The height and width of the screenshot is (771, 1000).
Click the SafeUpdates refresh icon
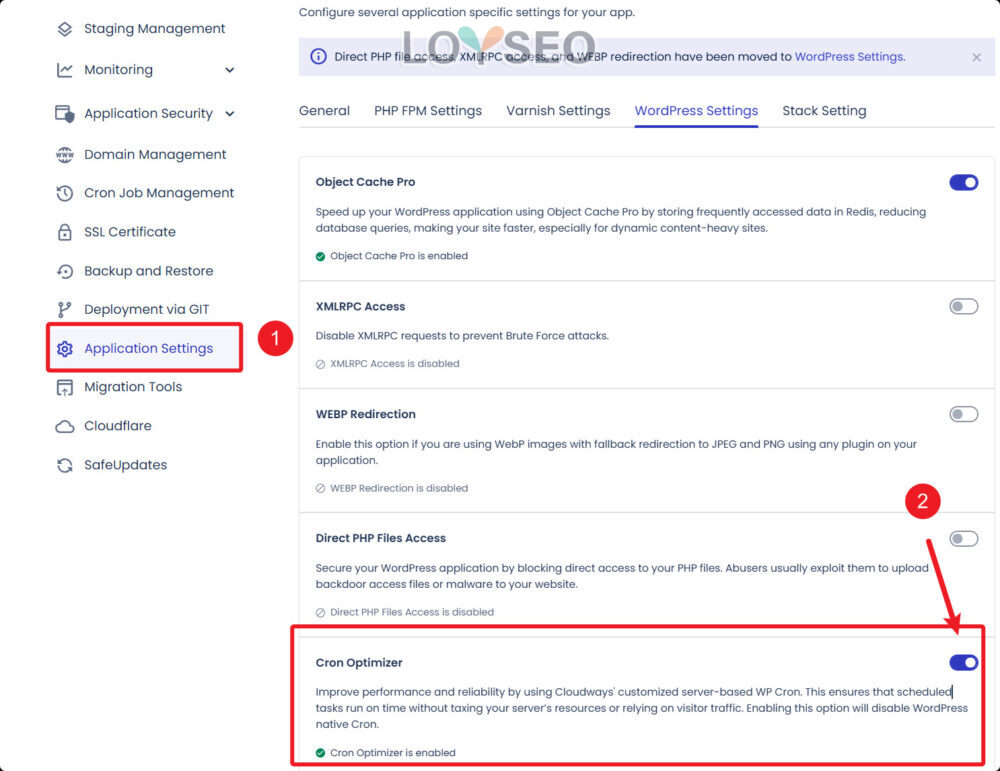pos(64,466)
